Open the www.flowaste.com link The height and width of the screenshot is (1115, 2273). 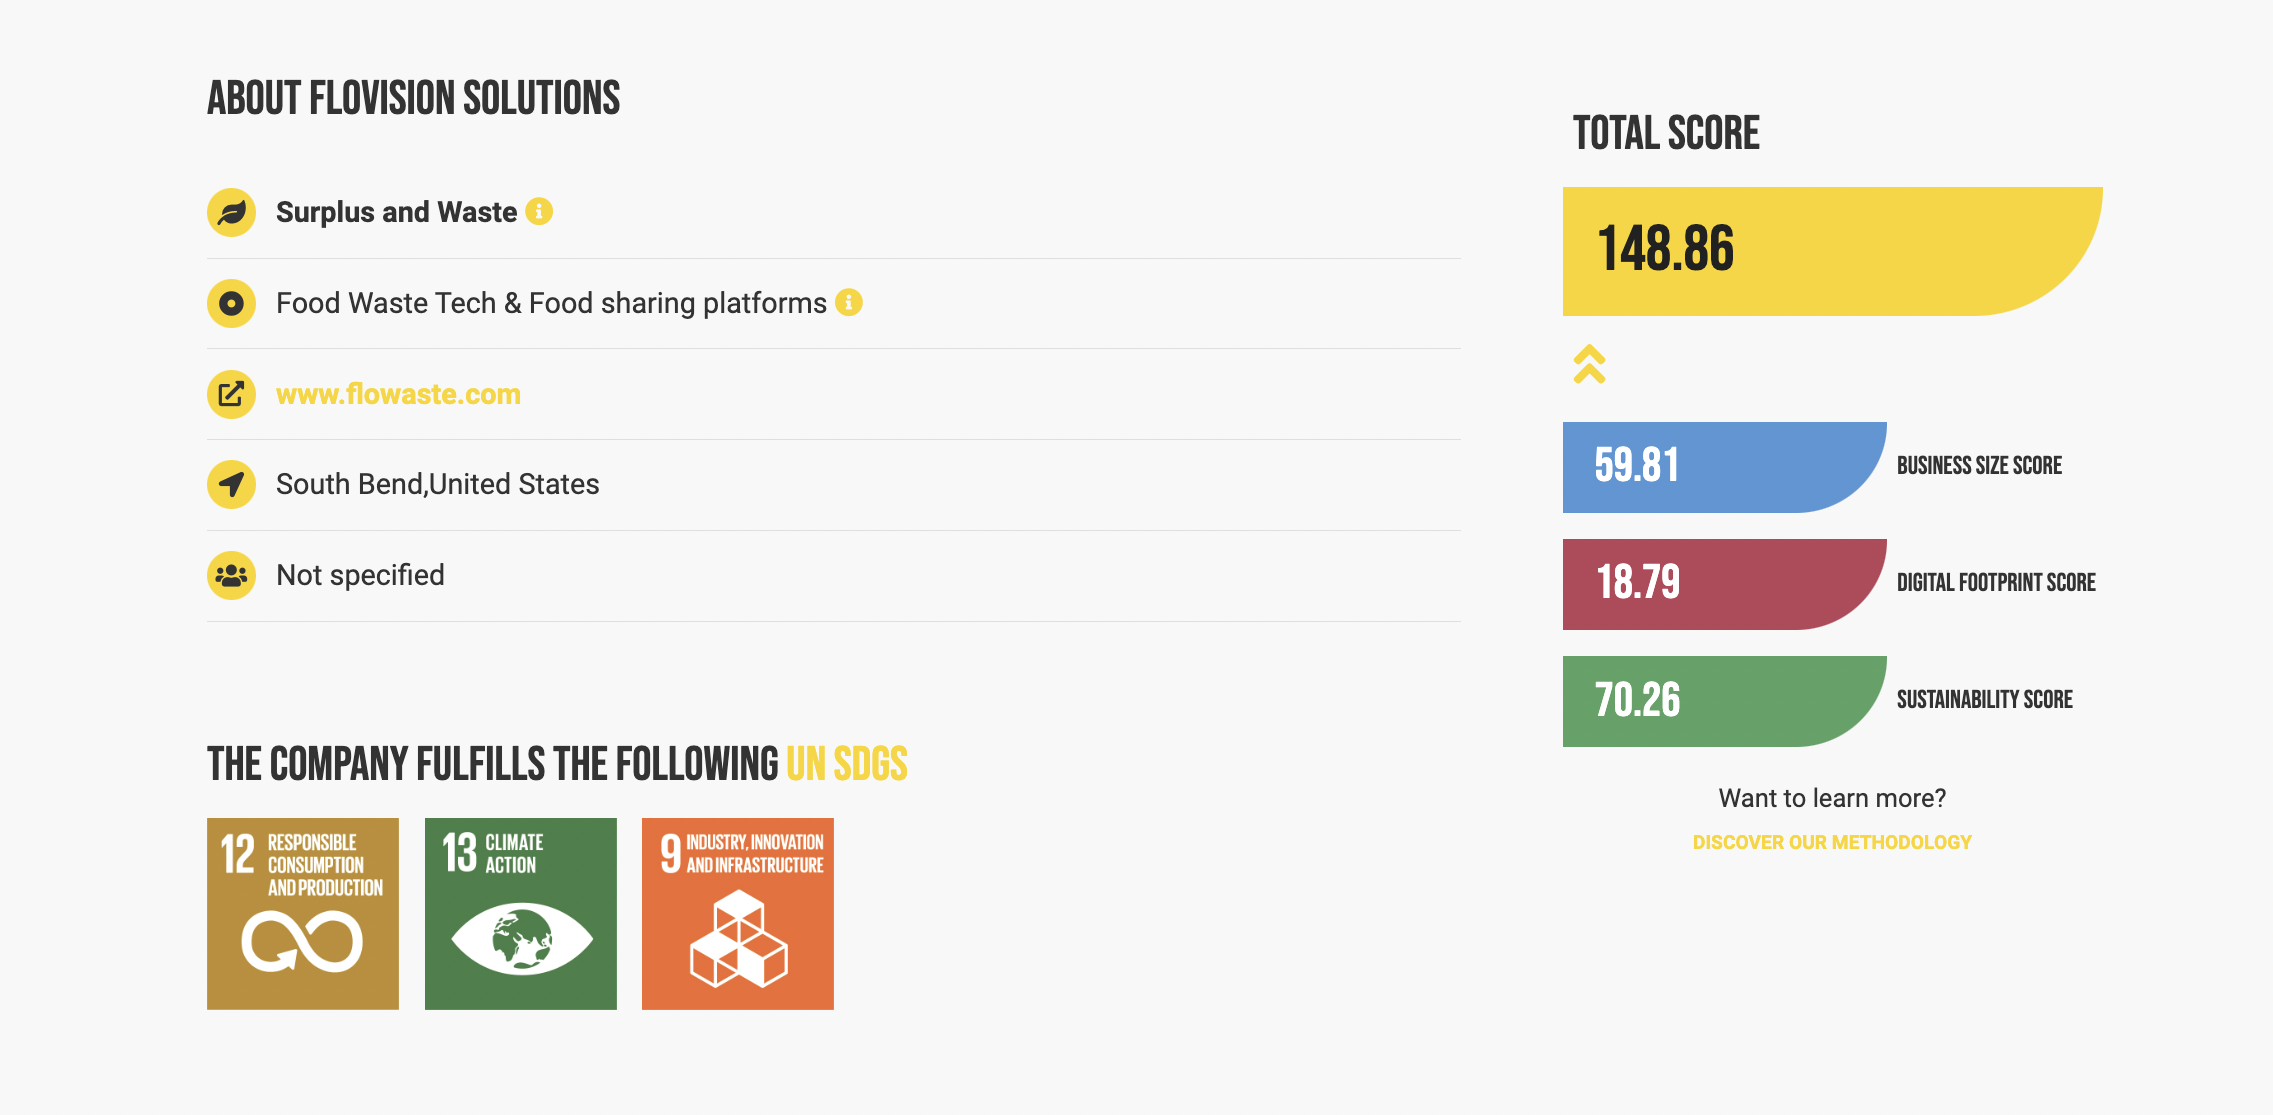click(398, 394)
